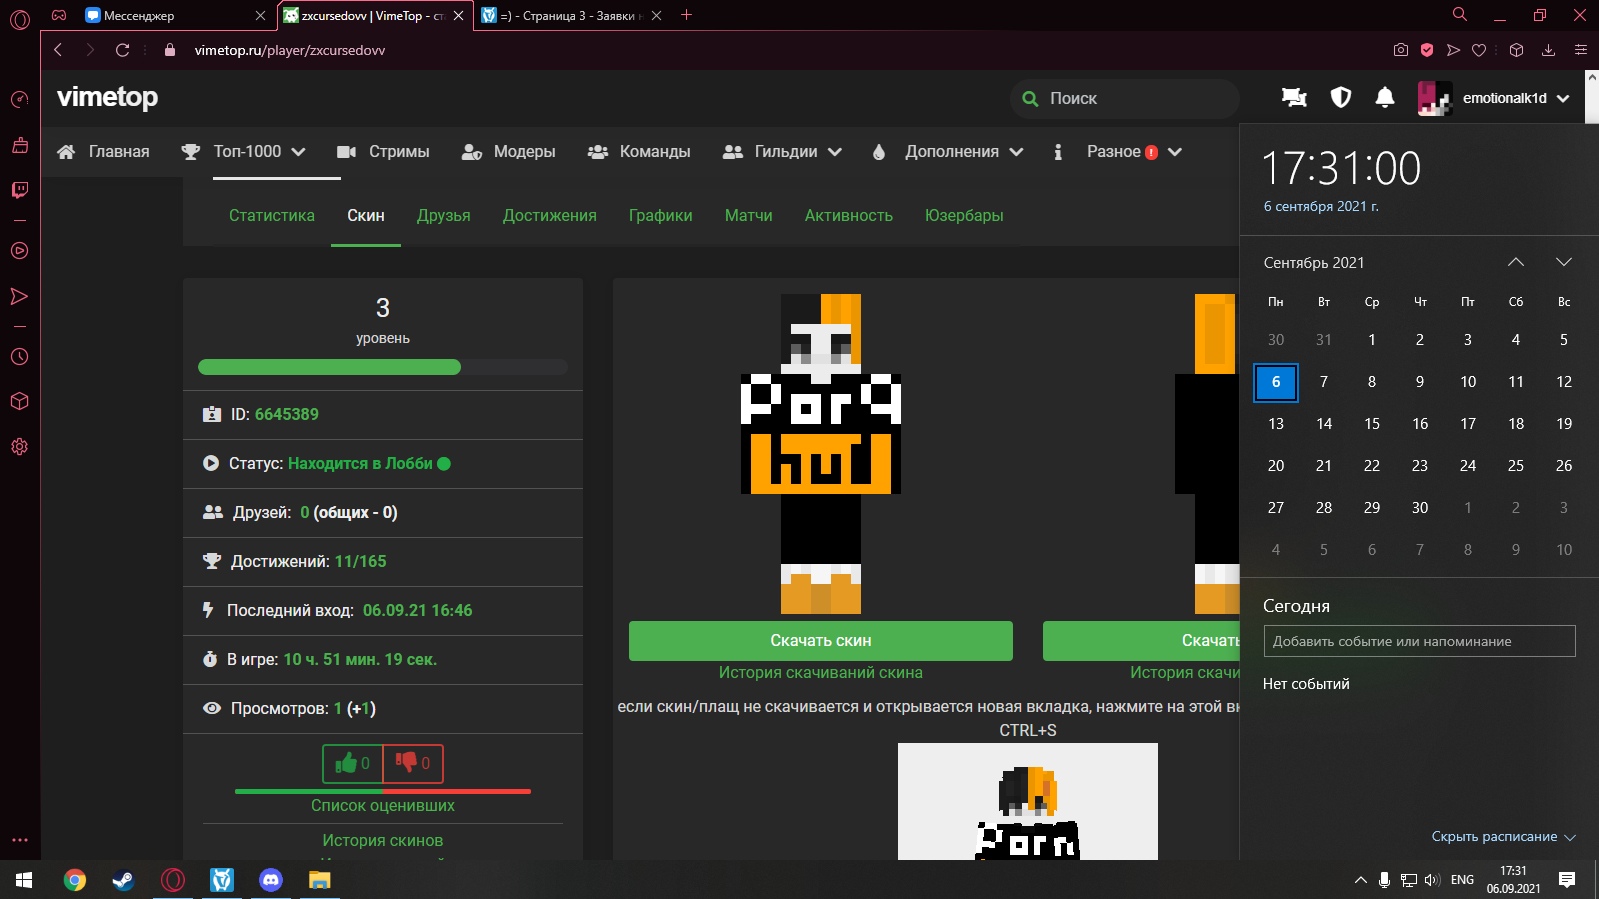
Task: Click the Opera history clock icon
Action: (x=19, y=357)
